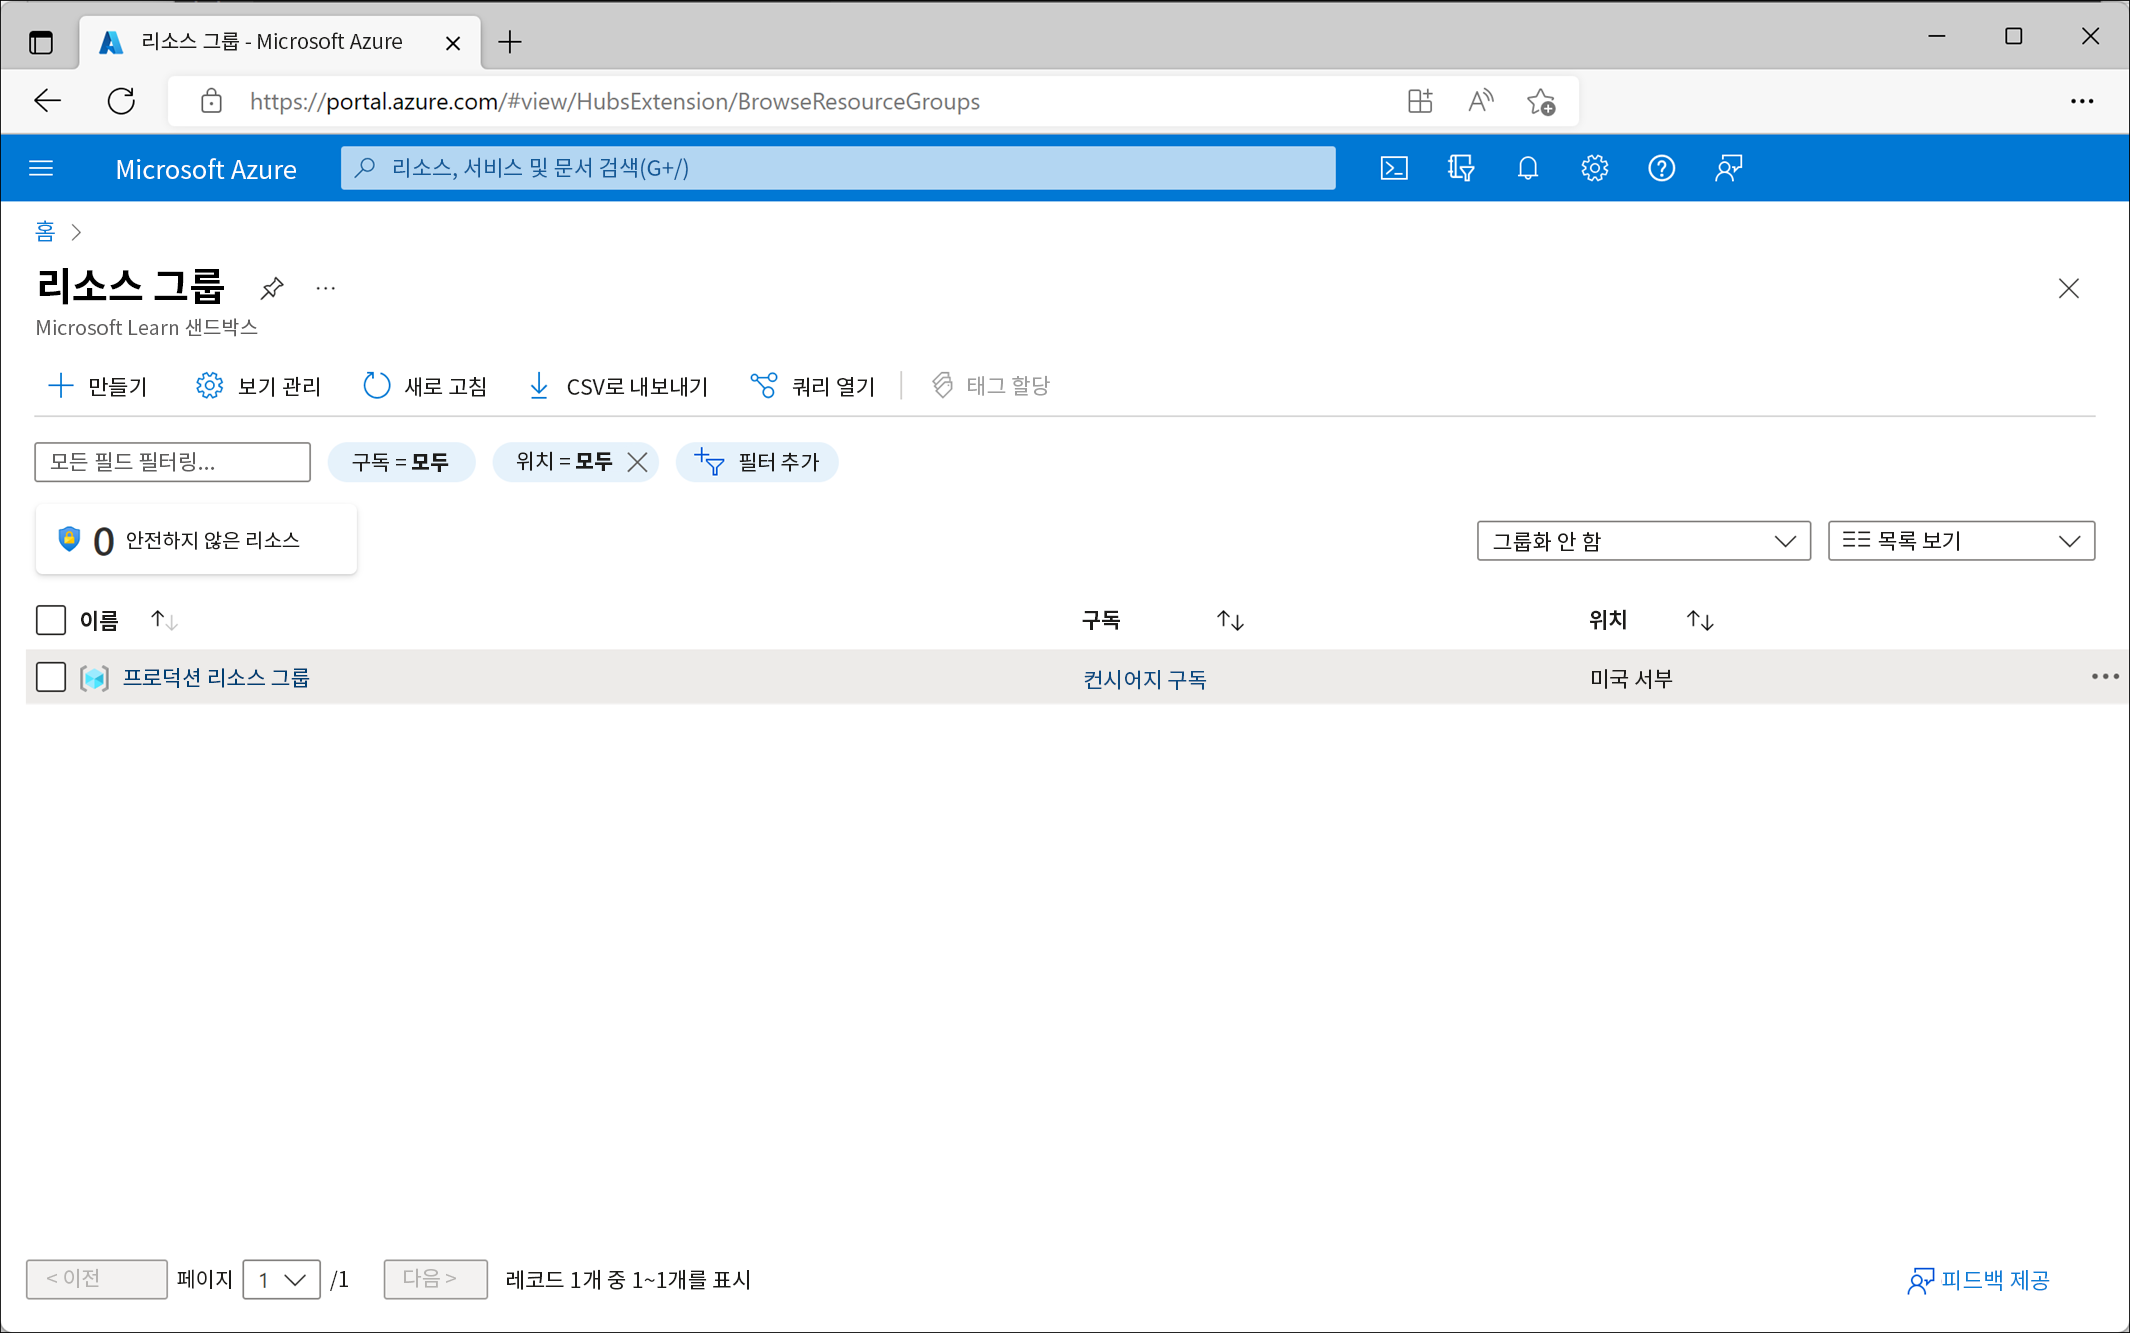Image resolution: width=2130 pixels, height=1333 pixels.
Task: Expand the 목록 보기 view dropdown
Action: 1960,541
